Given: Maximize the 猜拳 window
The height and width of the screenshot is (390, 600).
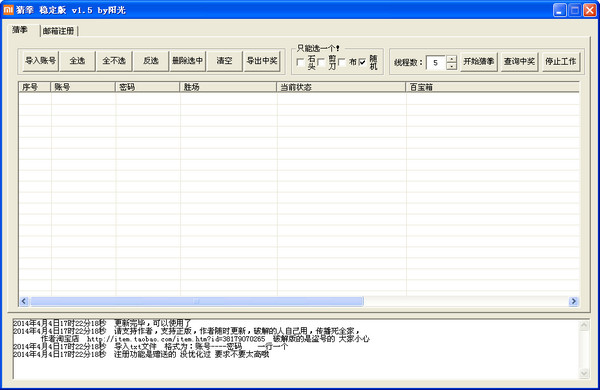Looking at the screenshot, I should [x=574, y=10].
